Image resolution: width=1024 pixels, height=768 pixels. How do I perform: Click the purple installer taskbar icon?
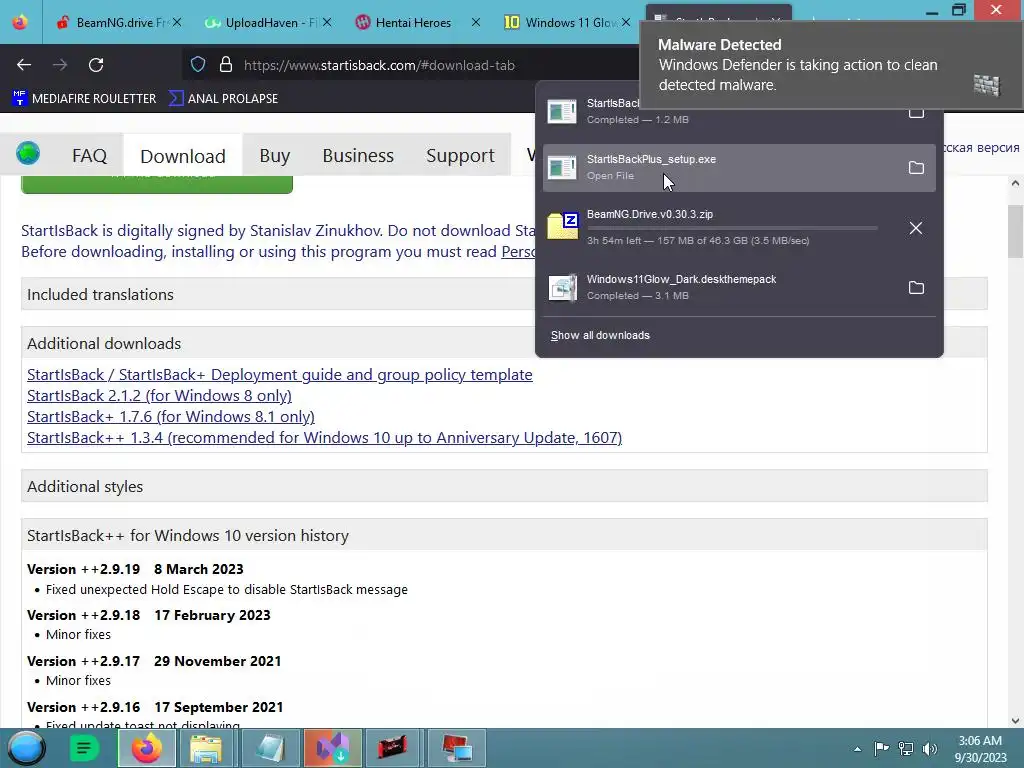click(x=332, y=748)
